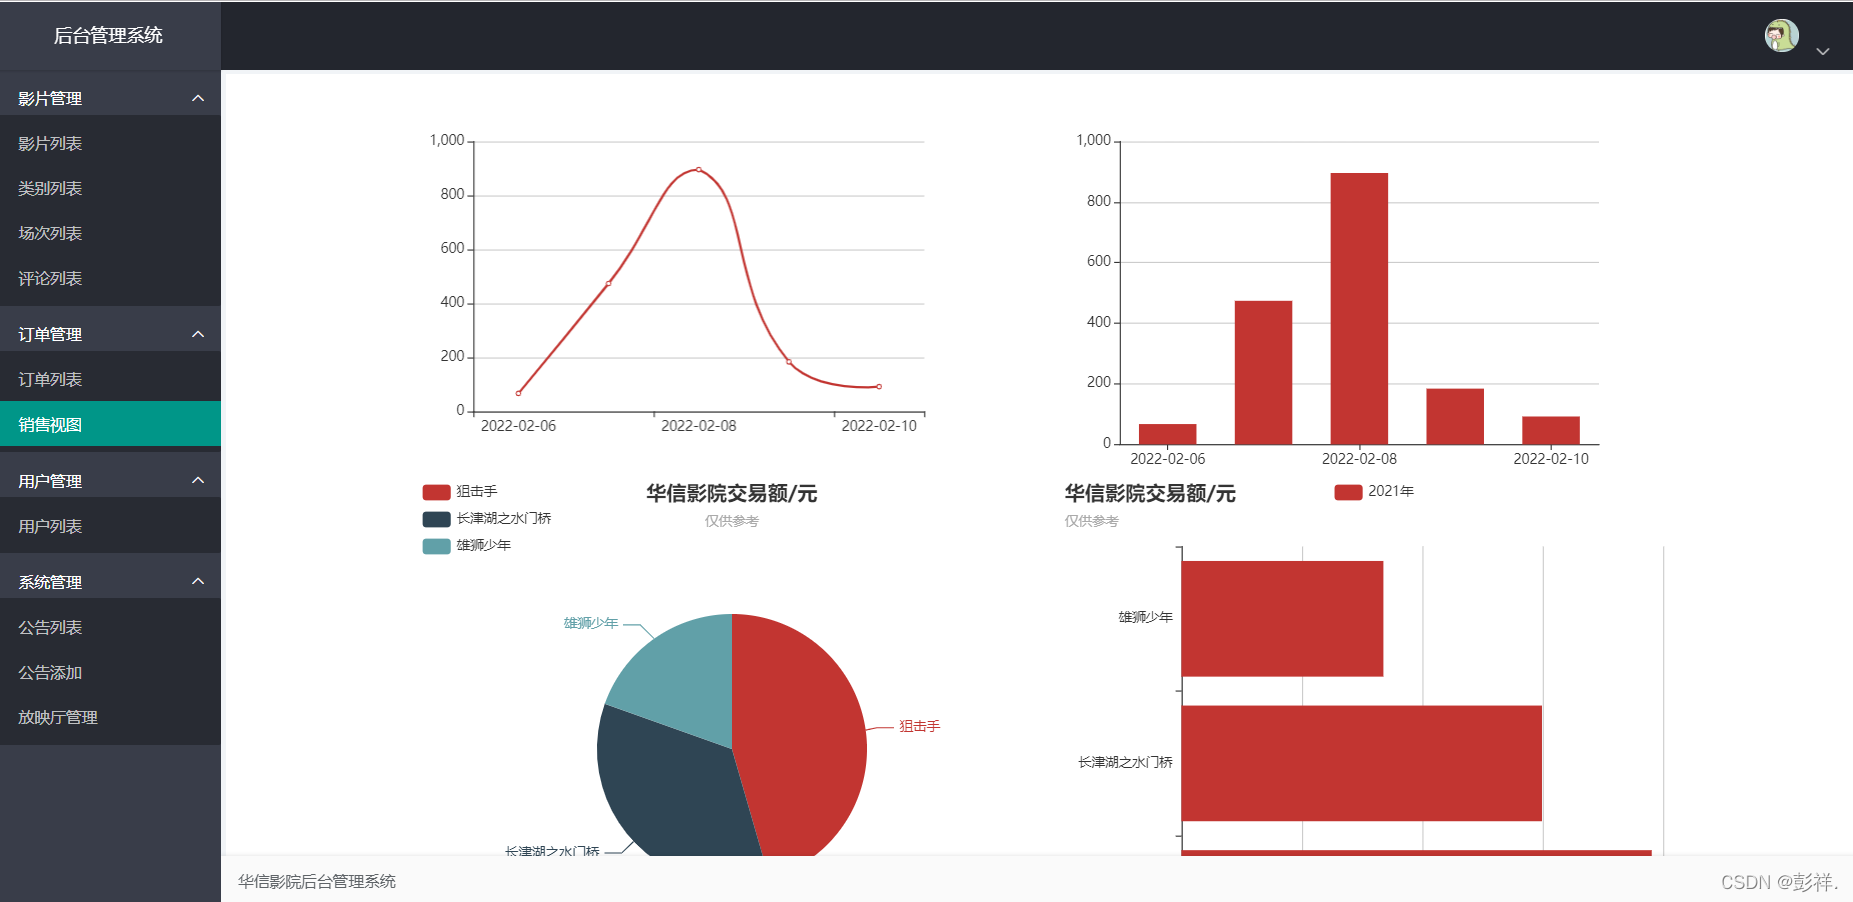Screen dimensions: 1853x902
Task: Click the 后台管理系统 logo title
Action: click(x=108, y=35)
